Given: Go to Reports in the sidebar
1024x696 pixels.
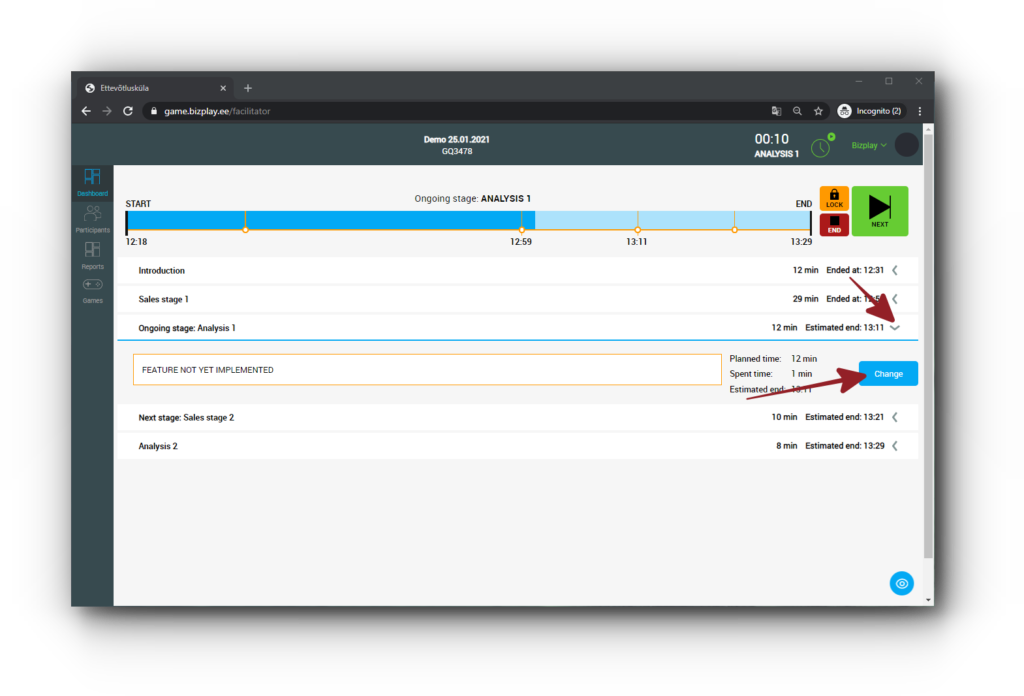Looking at the screenshot, I should point(92,254).
